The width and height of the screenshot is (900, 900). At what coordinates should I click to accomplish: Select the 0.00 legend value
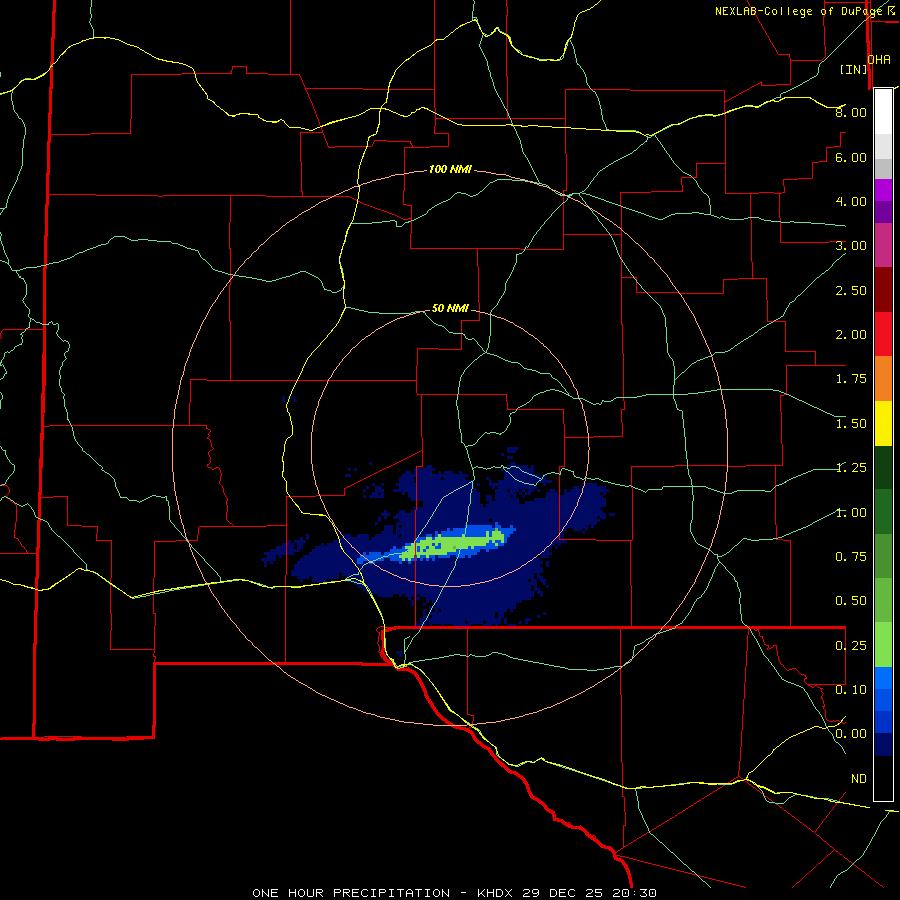851,734
